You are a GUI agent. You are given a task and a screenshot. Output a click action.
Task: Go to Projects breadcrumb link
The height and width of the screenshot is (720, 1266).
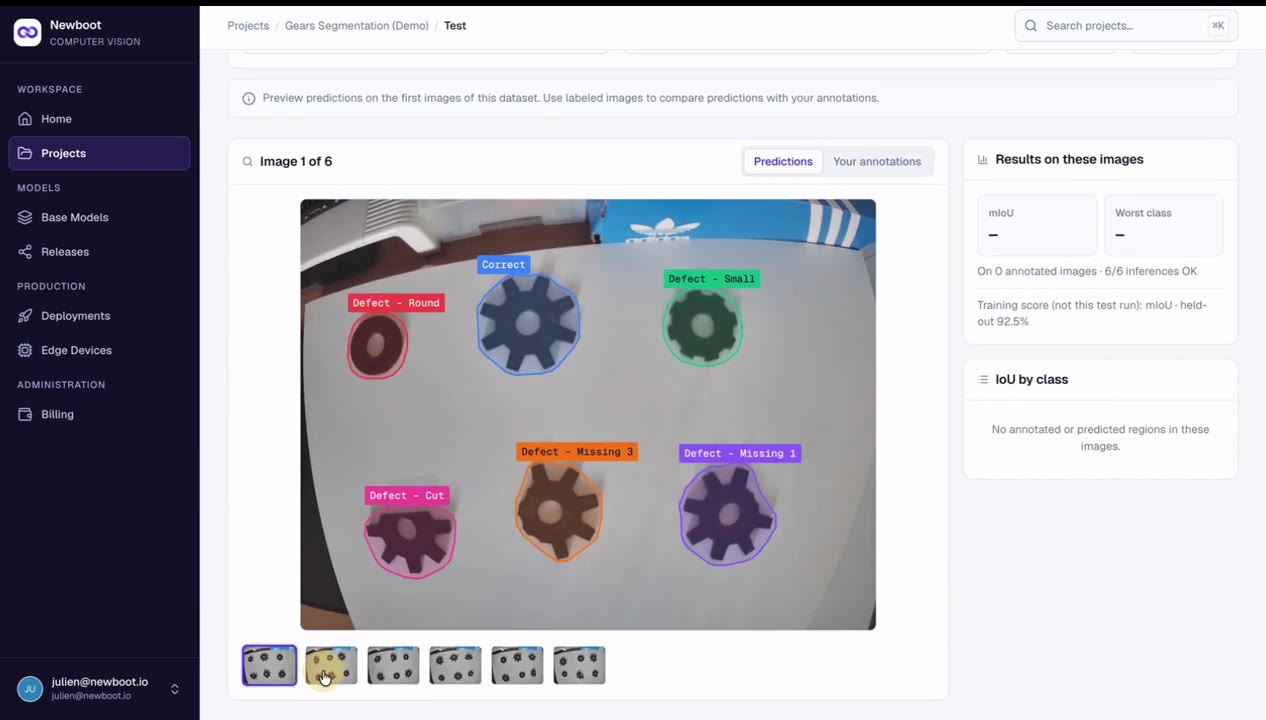[248, 26]
